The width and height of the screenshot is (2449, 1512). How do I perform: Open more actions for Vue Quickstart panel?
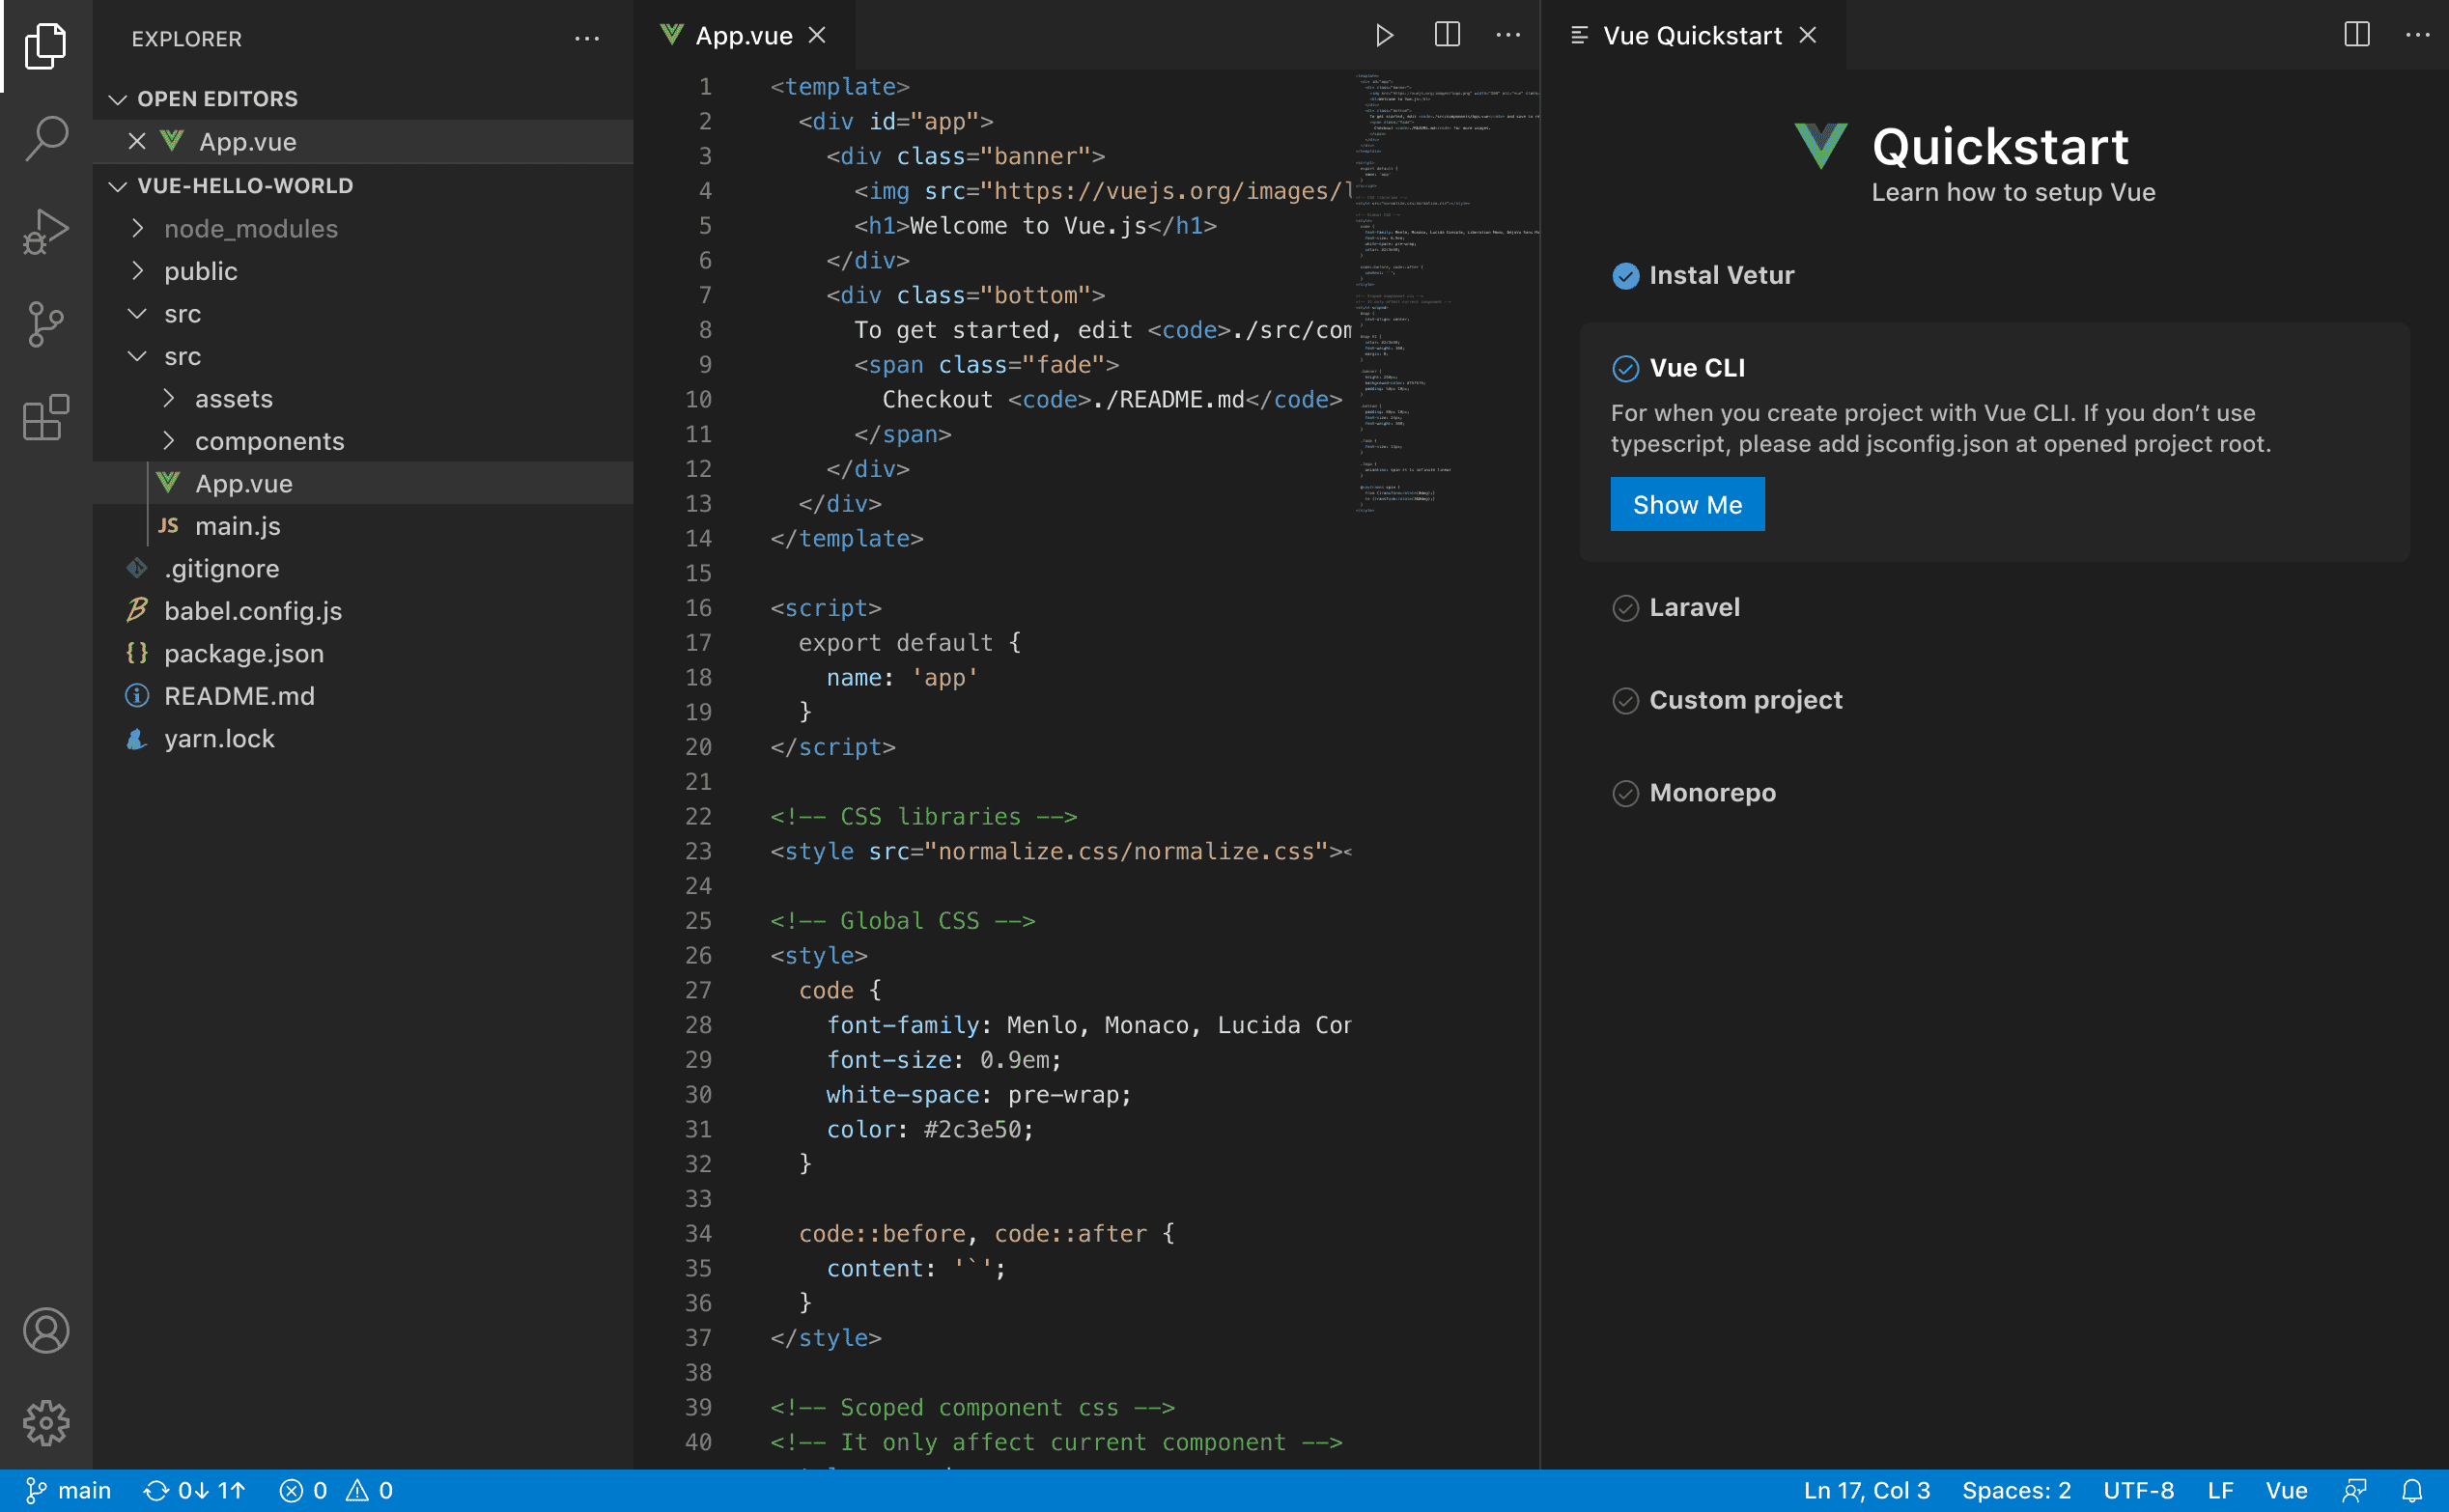click(x=2418, y=35)
